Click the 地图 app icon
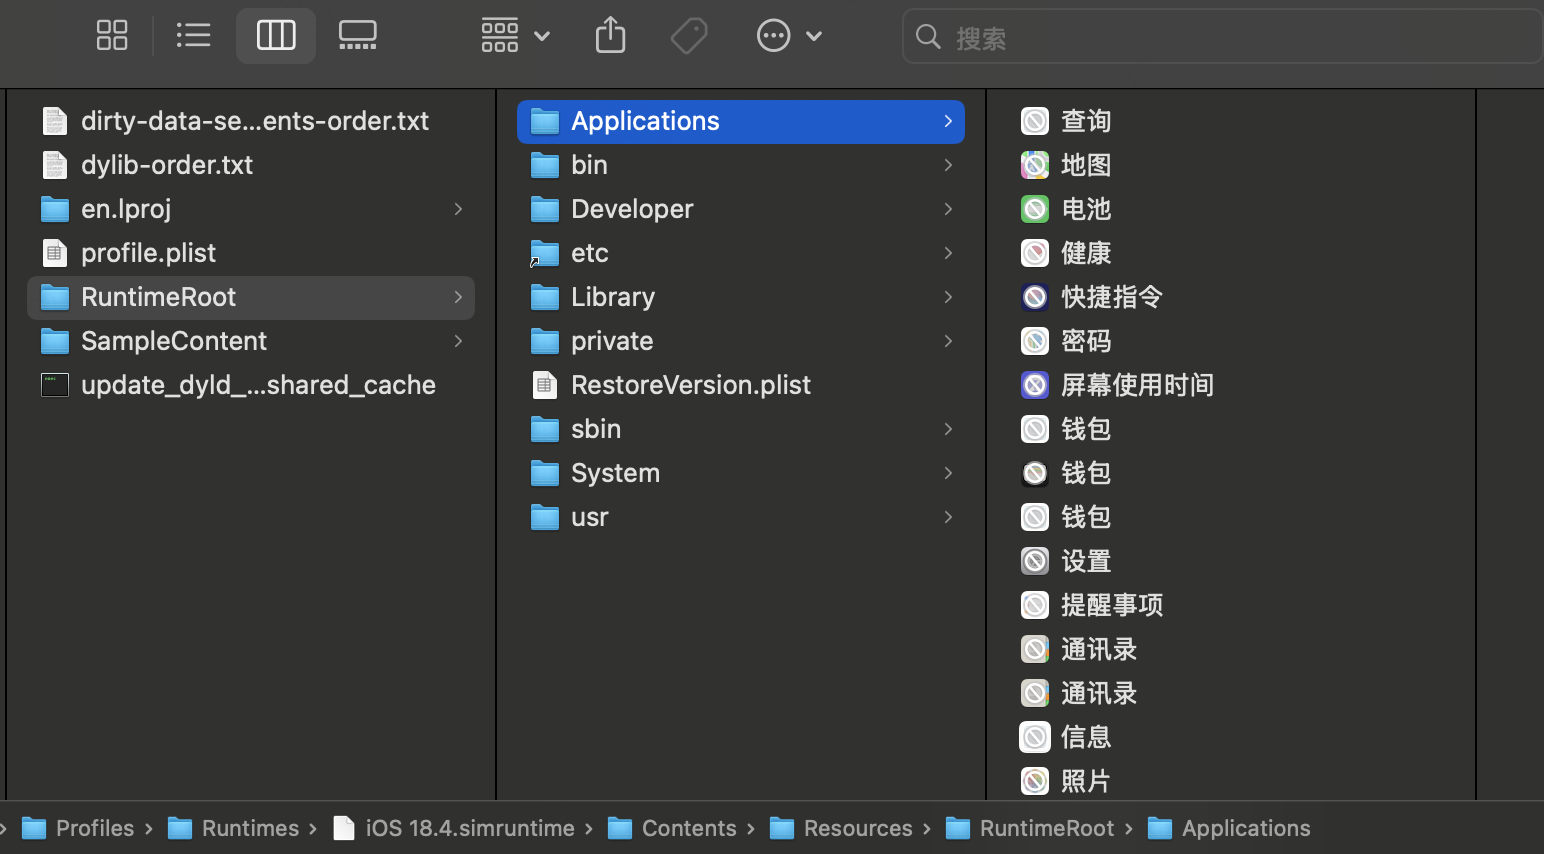Viewport: 1544px width, 854px height. click(x=1035, y=165)
